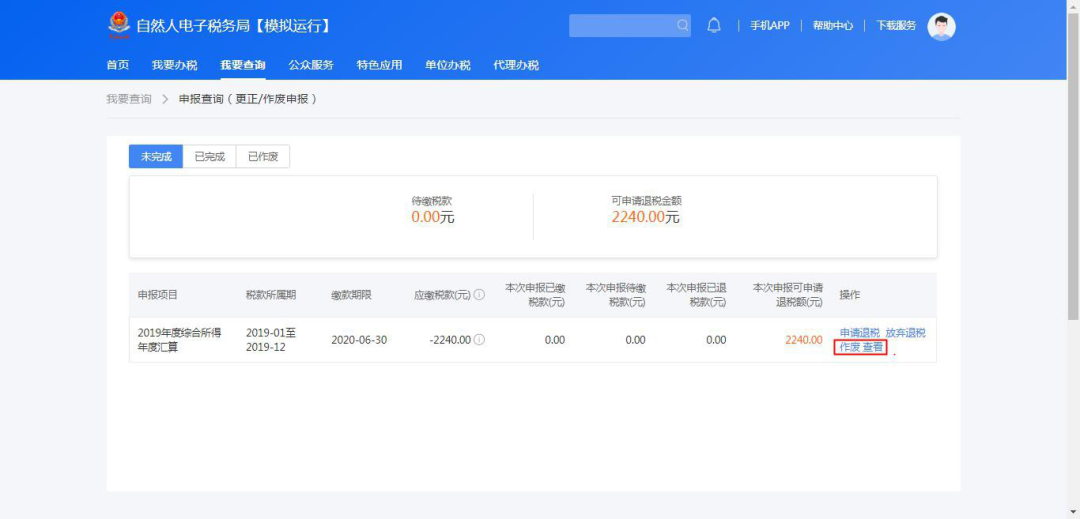The width and height of the screenshot is (1080, 519).
Task: Open the 我要办税 menu
Action: 175,65
